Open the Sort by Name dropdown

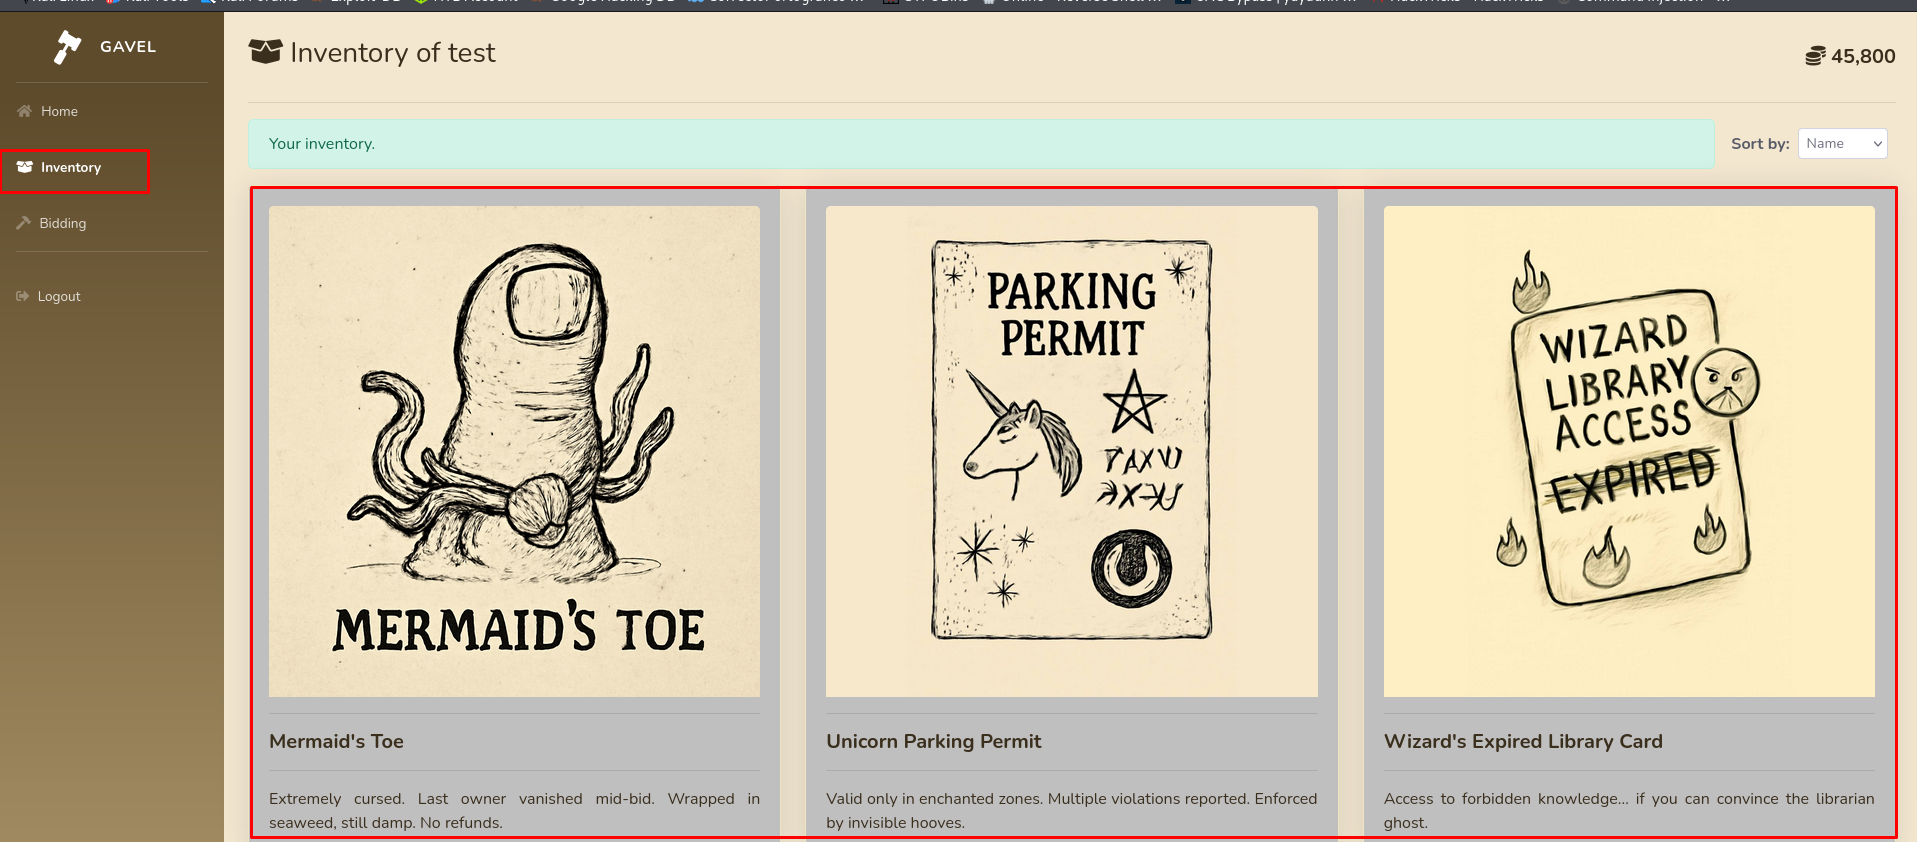(1842, 143)
